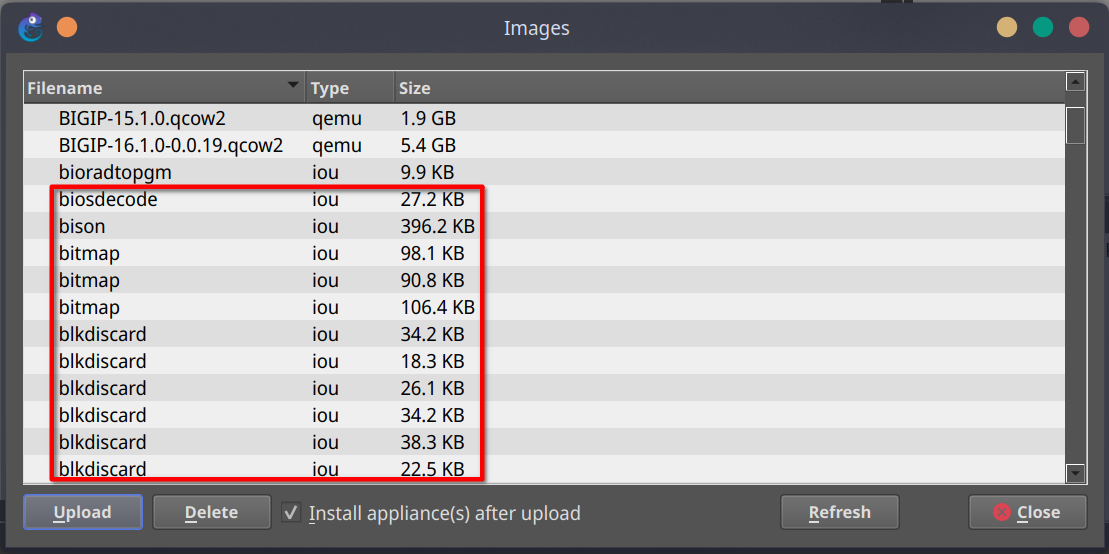Click the Upload button
This screenshot has height=554, width=1109.
[x=83, y=512]
